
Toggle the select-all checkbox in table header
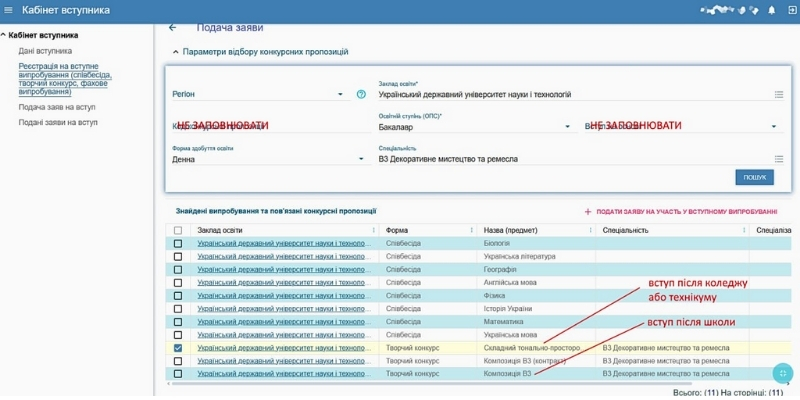(178, 230)
